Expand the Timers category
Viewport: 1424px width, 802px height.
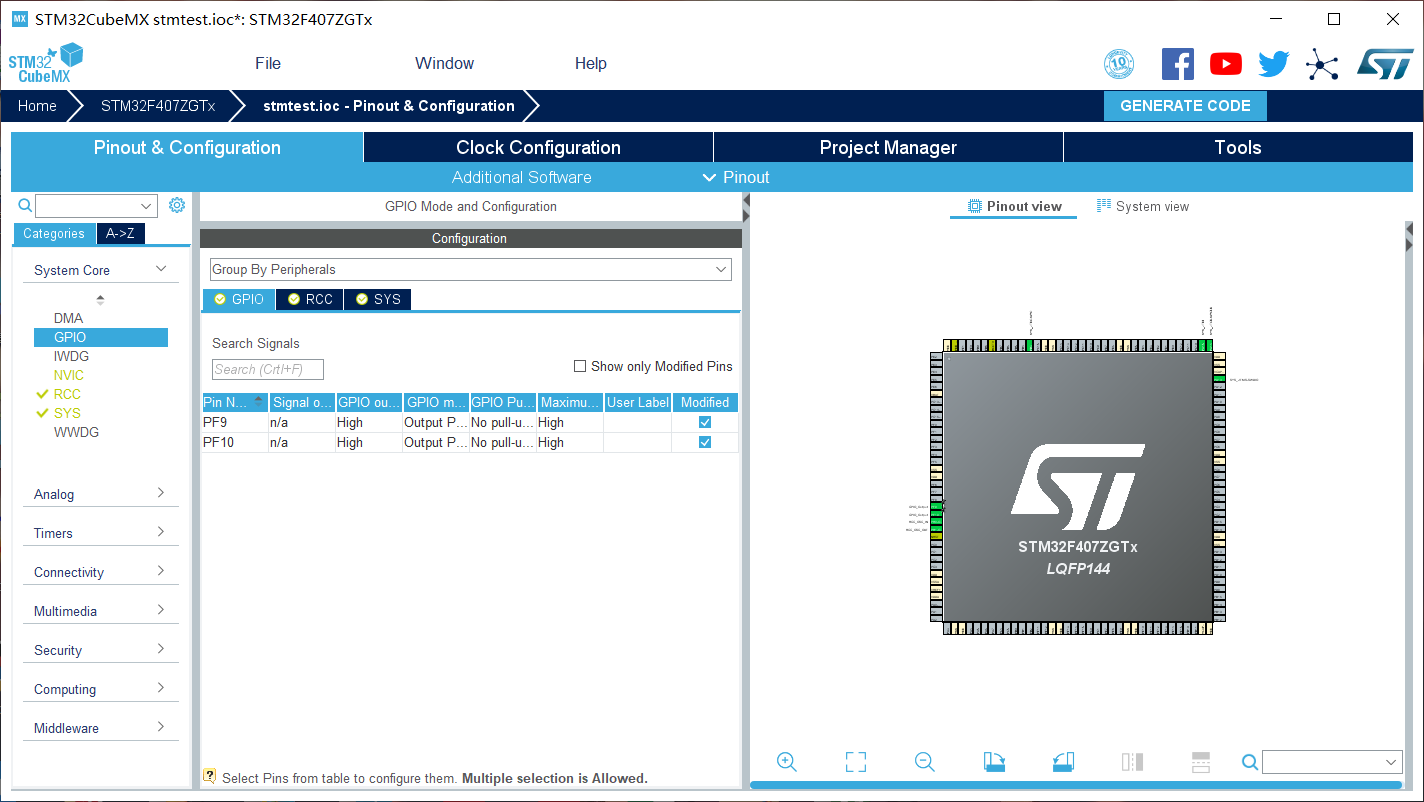101,533
